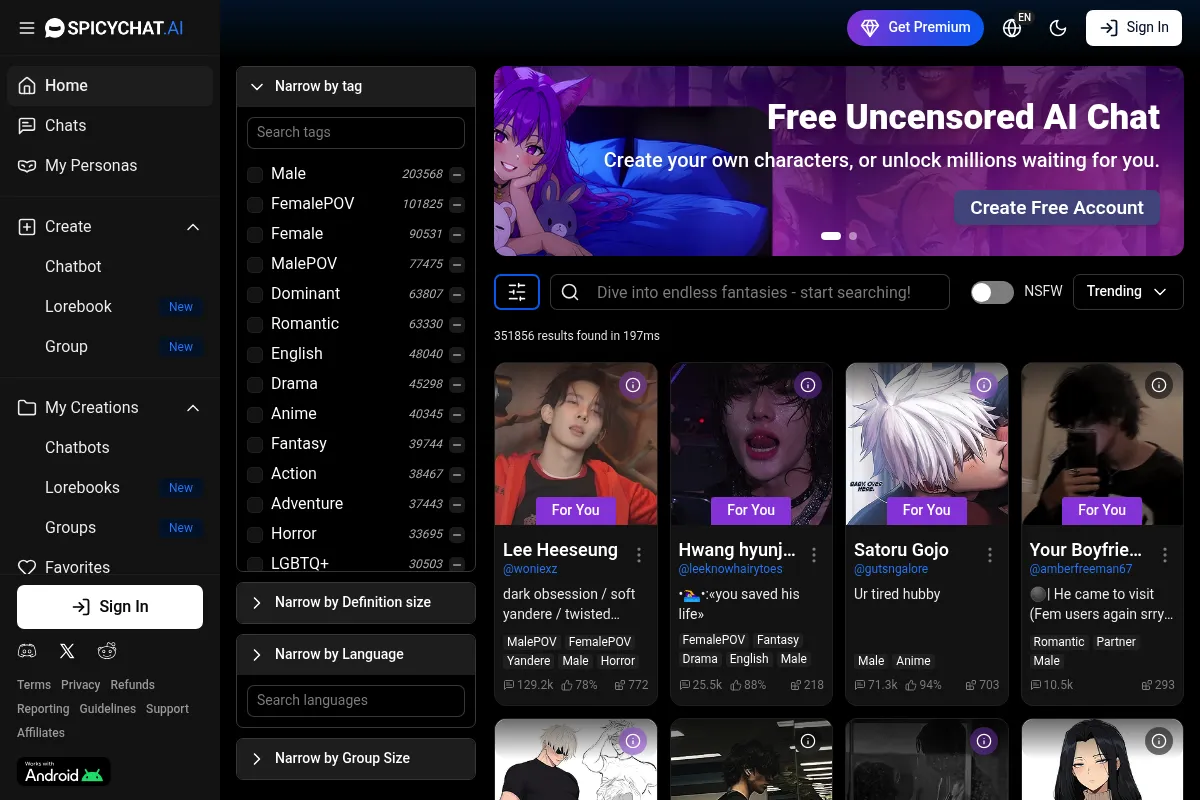Exclude the FemalePOV tag with minus

(457, 204)
